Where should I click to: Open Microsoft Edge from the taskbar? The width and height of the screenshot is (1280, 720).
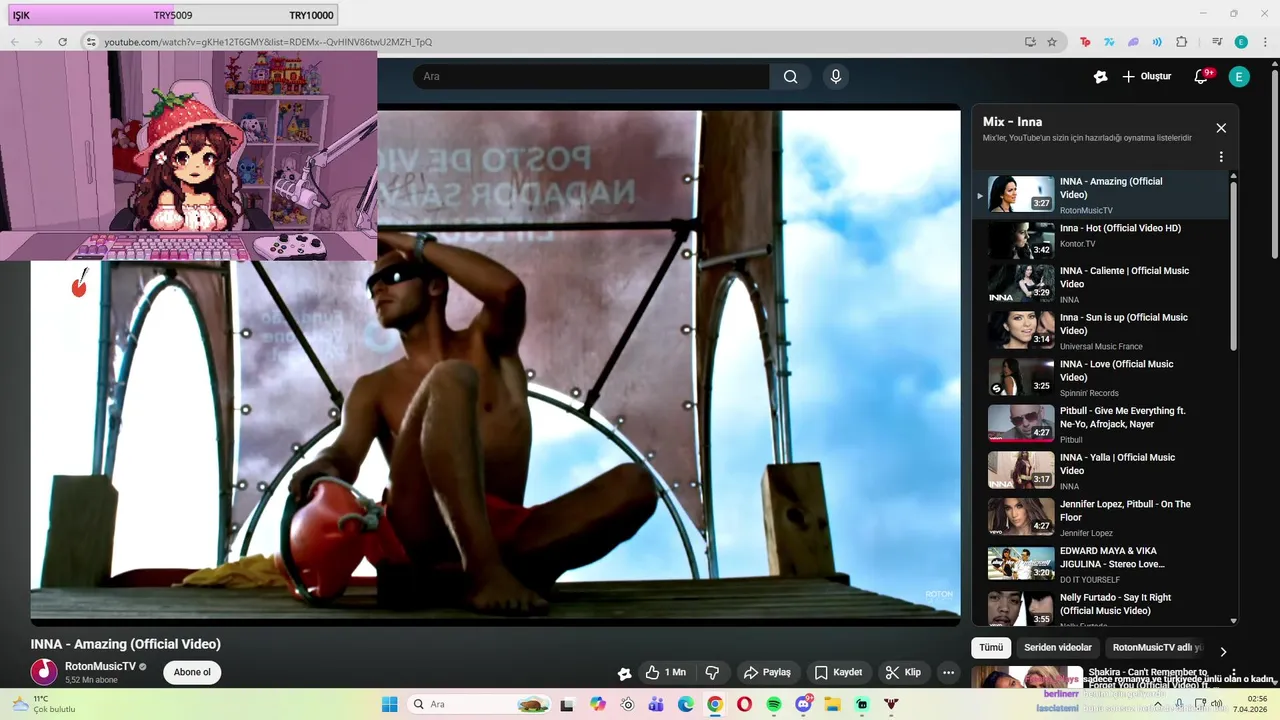coord(686,704)
